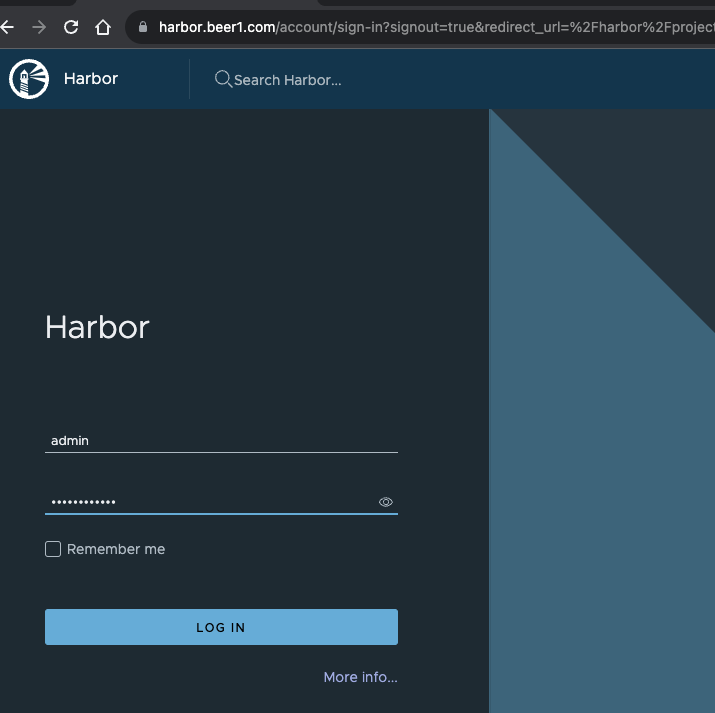
Task: Click the search magnifier icon
Action: 223,79
